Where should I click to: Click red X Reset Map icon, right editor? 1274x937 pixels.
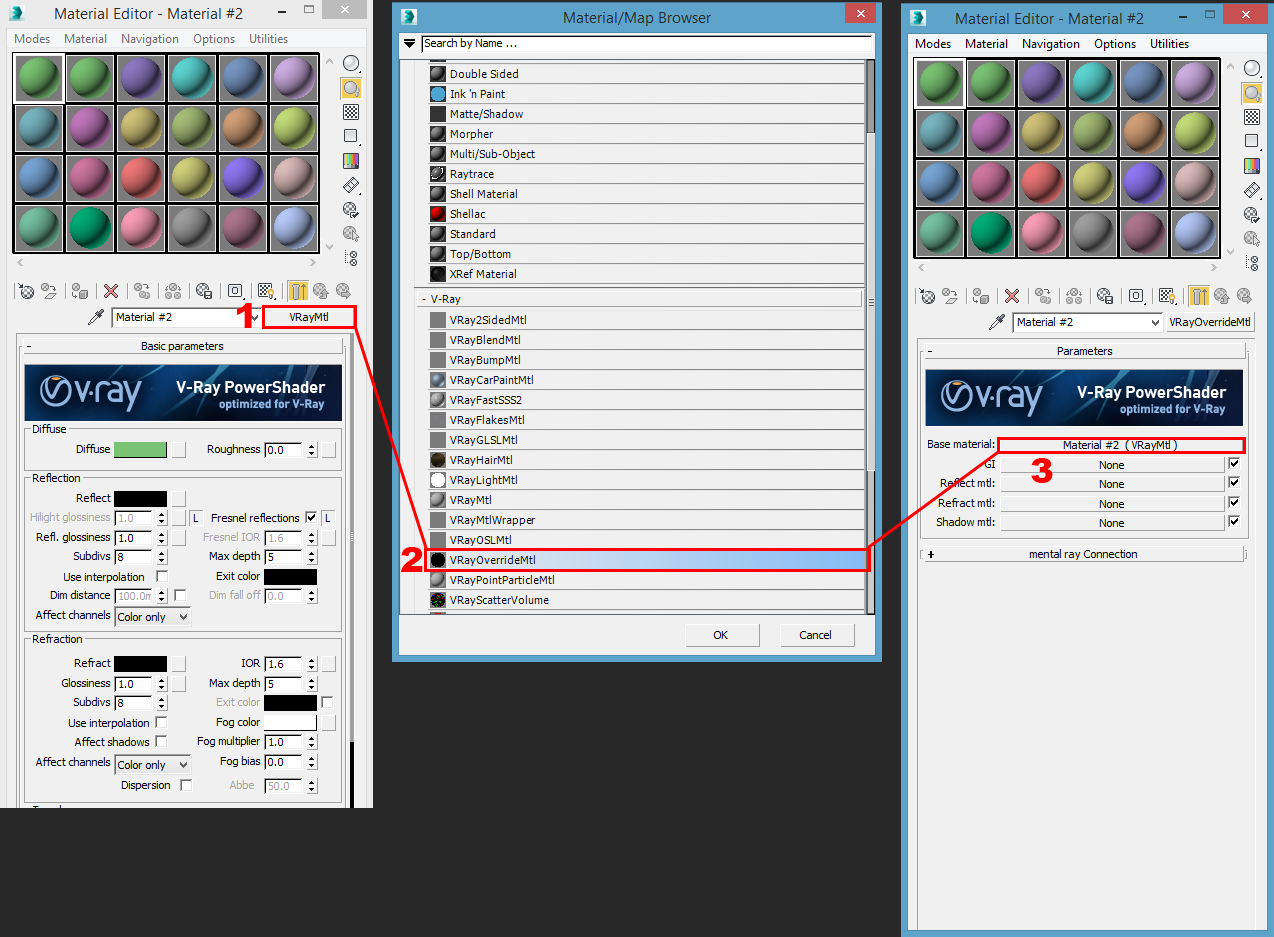tap(1012, 296)
